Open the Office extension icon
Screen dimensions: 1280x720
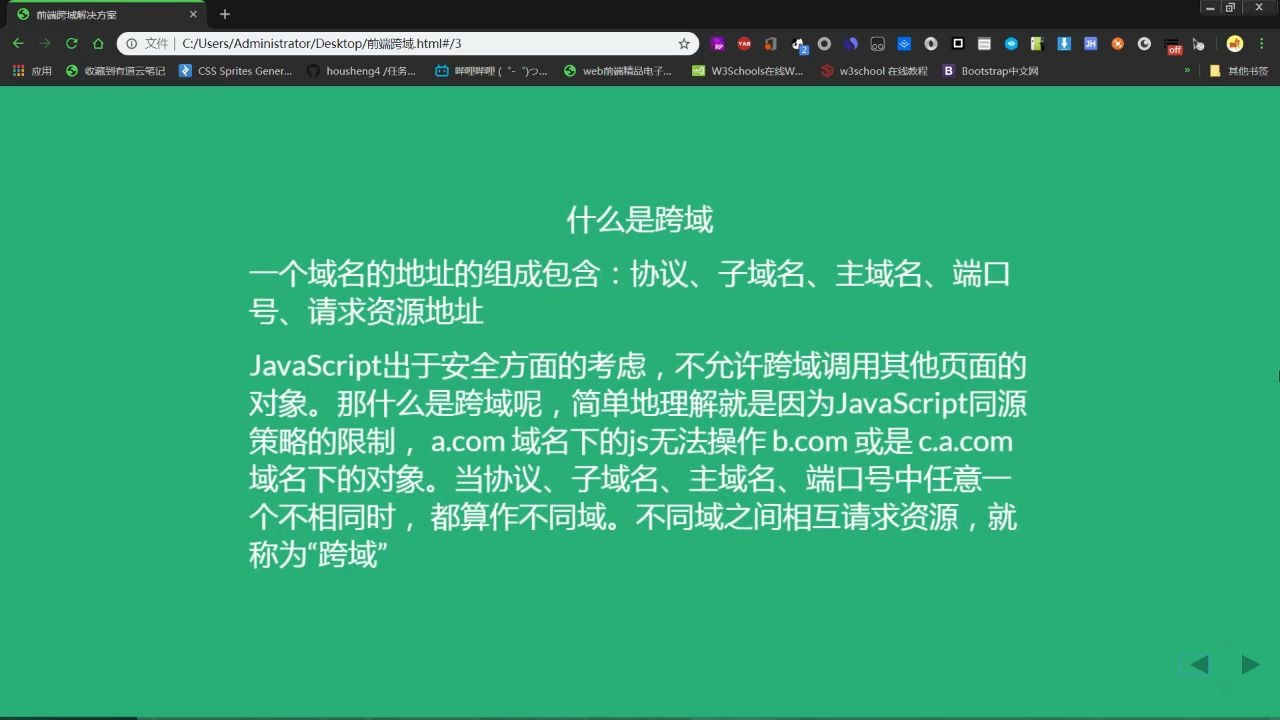click(x=770, y=44)
